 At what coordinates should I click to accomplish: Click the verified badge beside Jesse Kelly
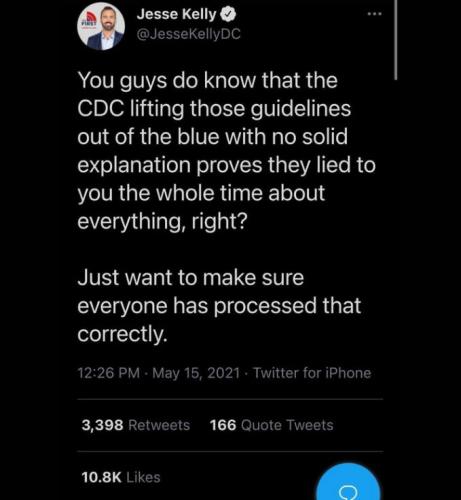(228, 14)
